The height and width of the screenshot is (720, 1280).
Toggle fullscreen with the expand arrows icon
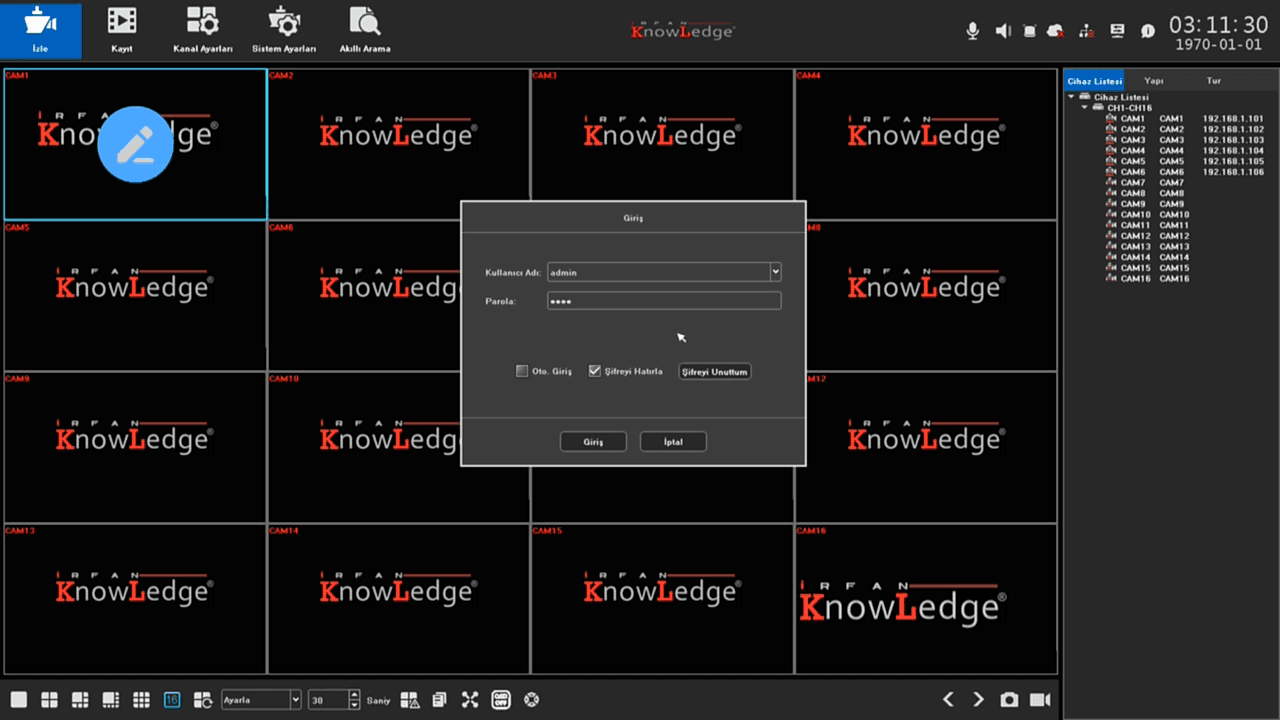[x=470, y=700]
